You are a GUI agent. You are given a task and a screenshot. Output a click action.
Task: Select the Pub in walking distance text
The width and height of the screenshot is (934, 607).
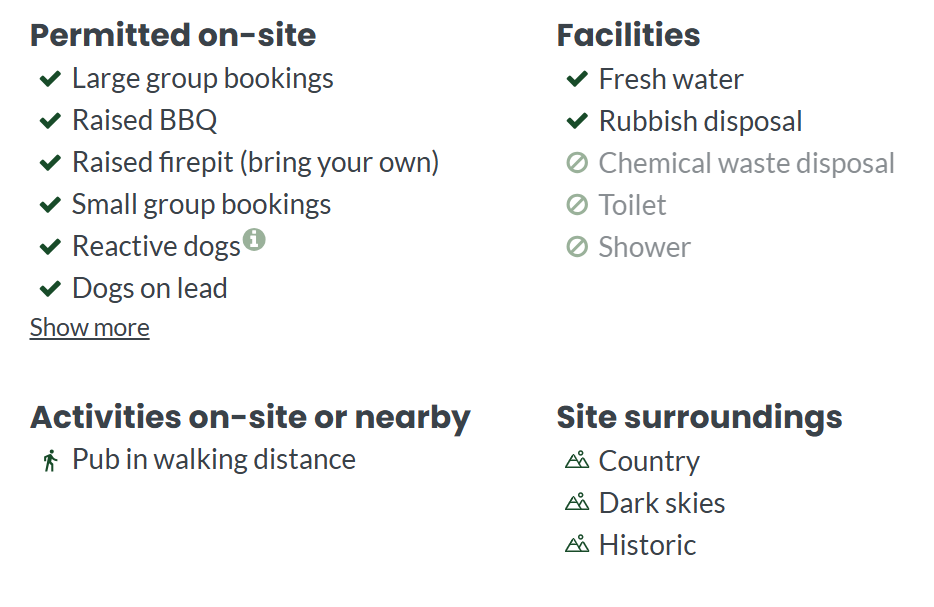tap(214, 460)
